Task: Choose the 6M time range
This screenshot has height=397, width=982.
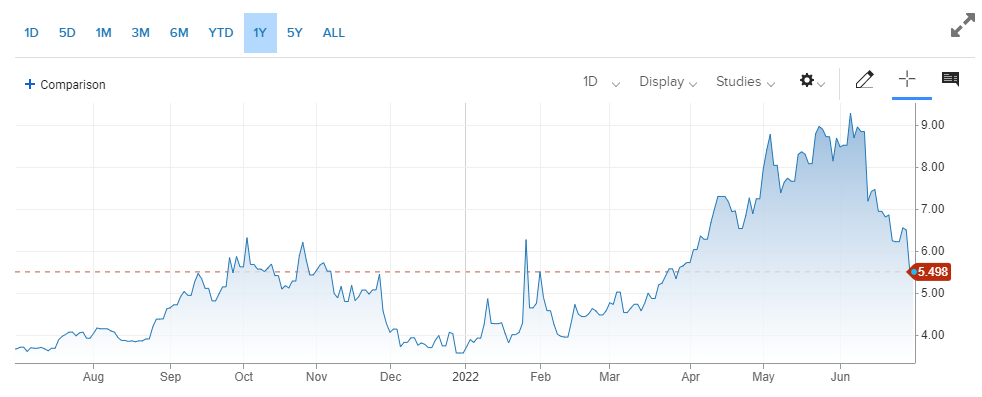Action: point(178,33)
